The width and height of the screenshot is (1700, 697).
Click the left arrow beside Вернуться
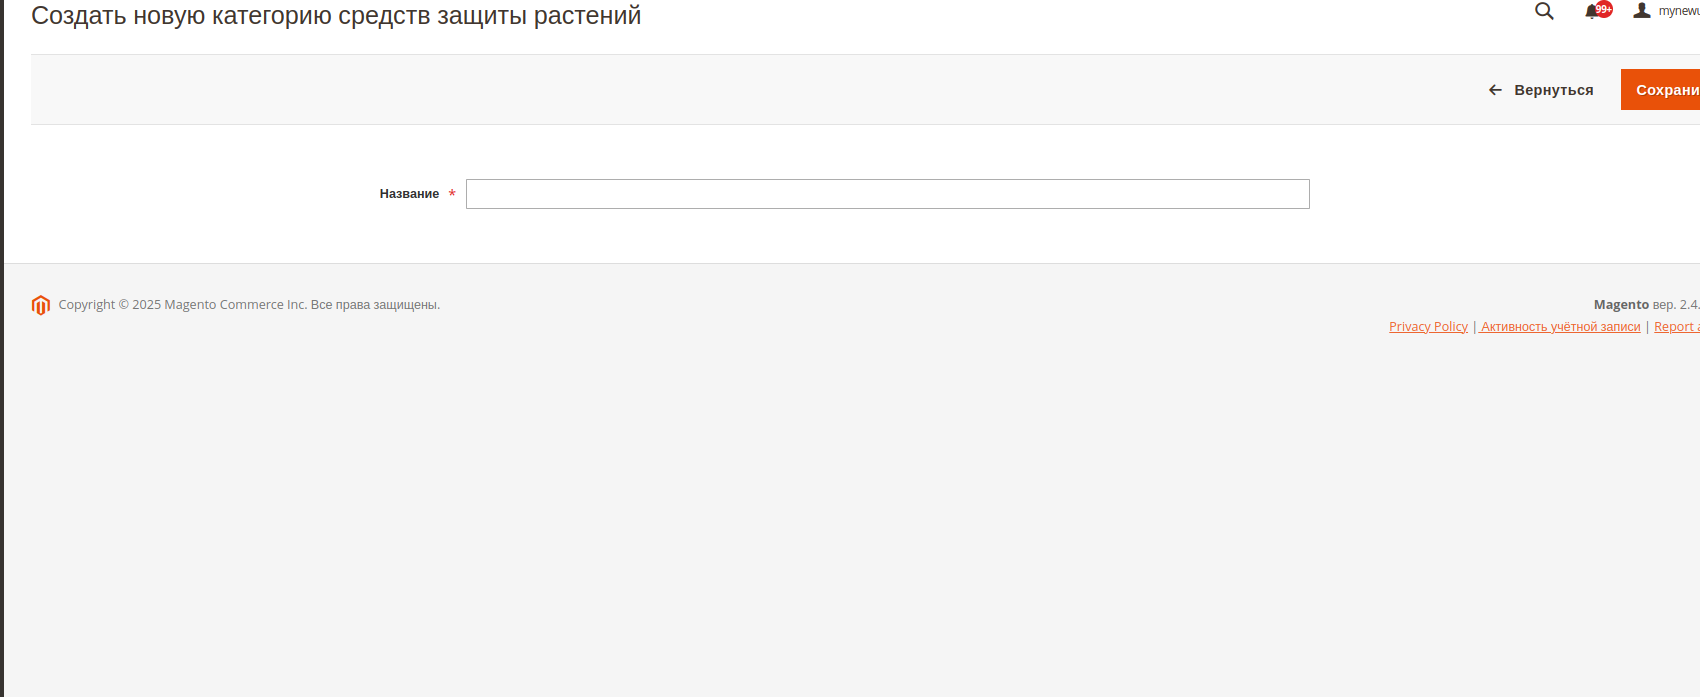coord(1495,90)
